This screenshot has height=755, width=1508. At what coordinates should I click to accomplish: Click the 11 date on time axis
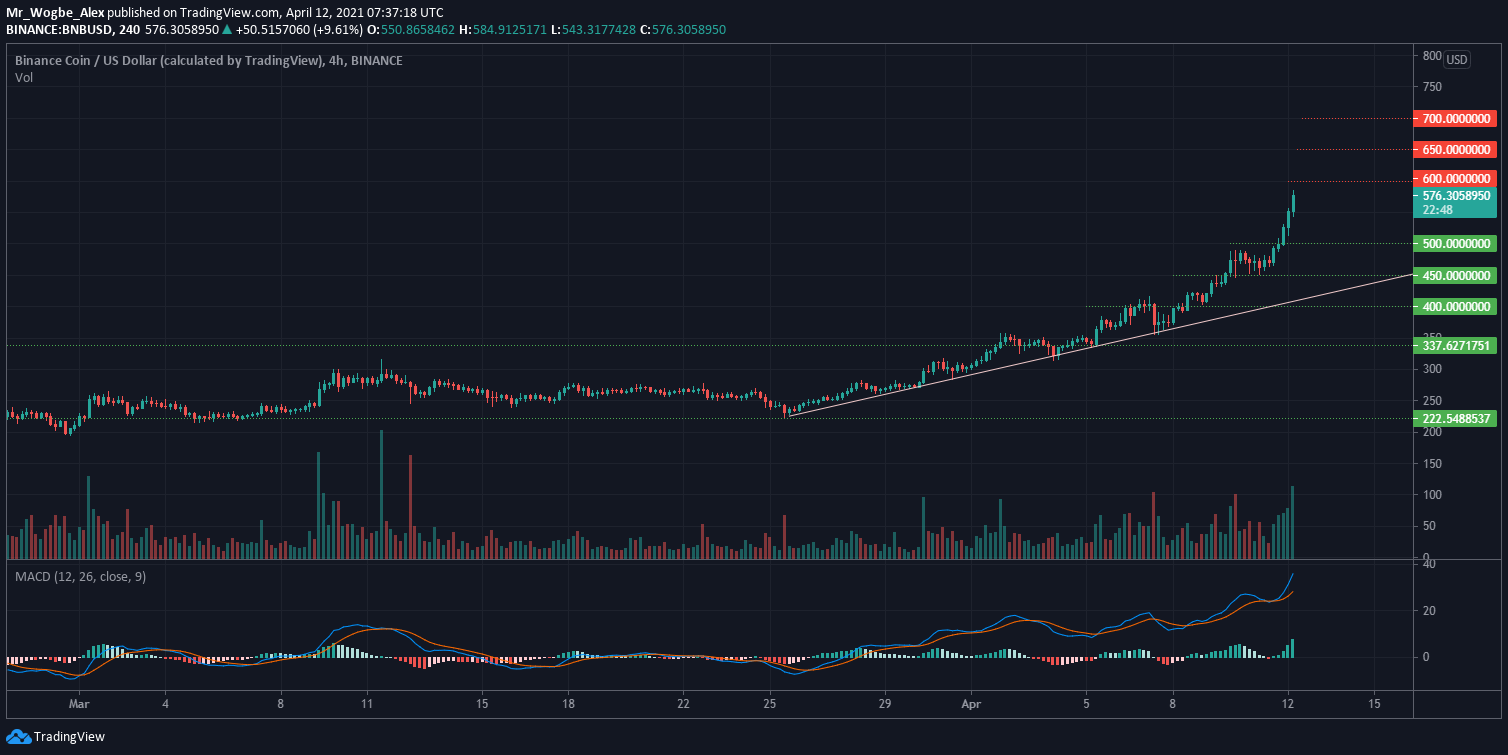(367, 704)
